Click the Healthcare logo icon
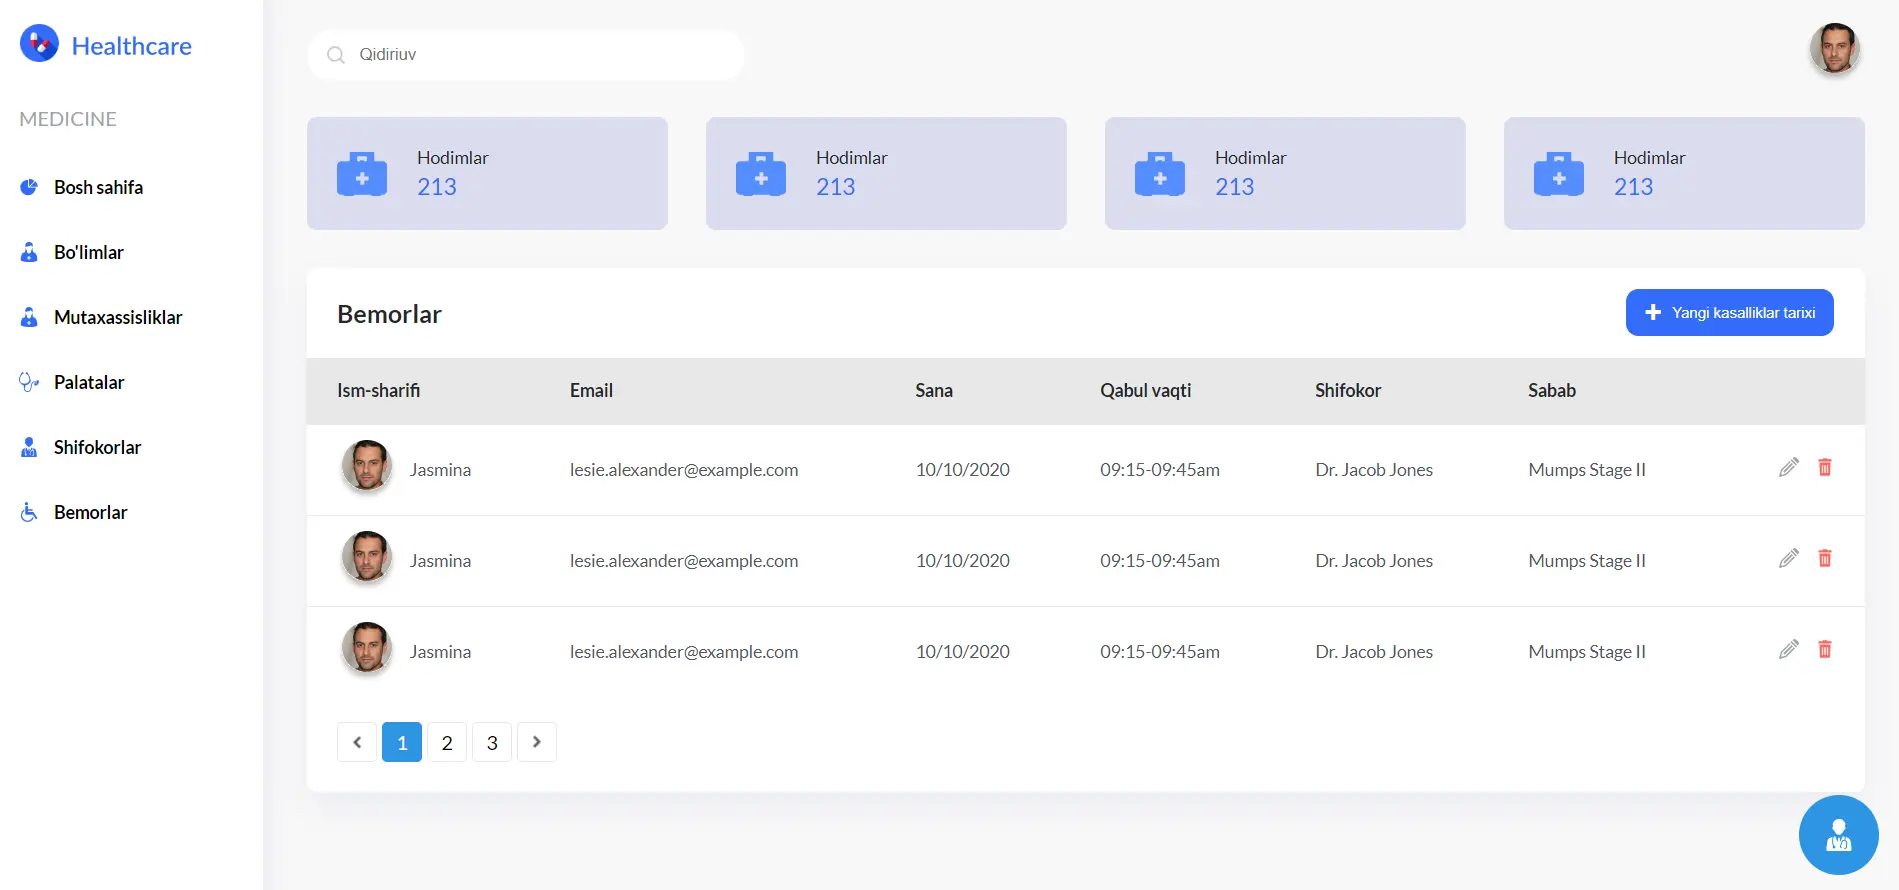 point(39,44)
